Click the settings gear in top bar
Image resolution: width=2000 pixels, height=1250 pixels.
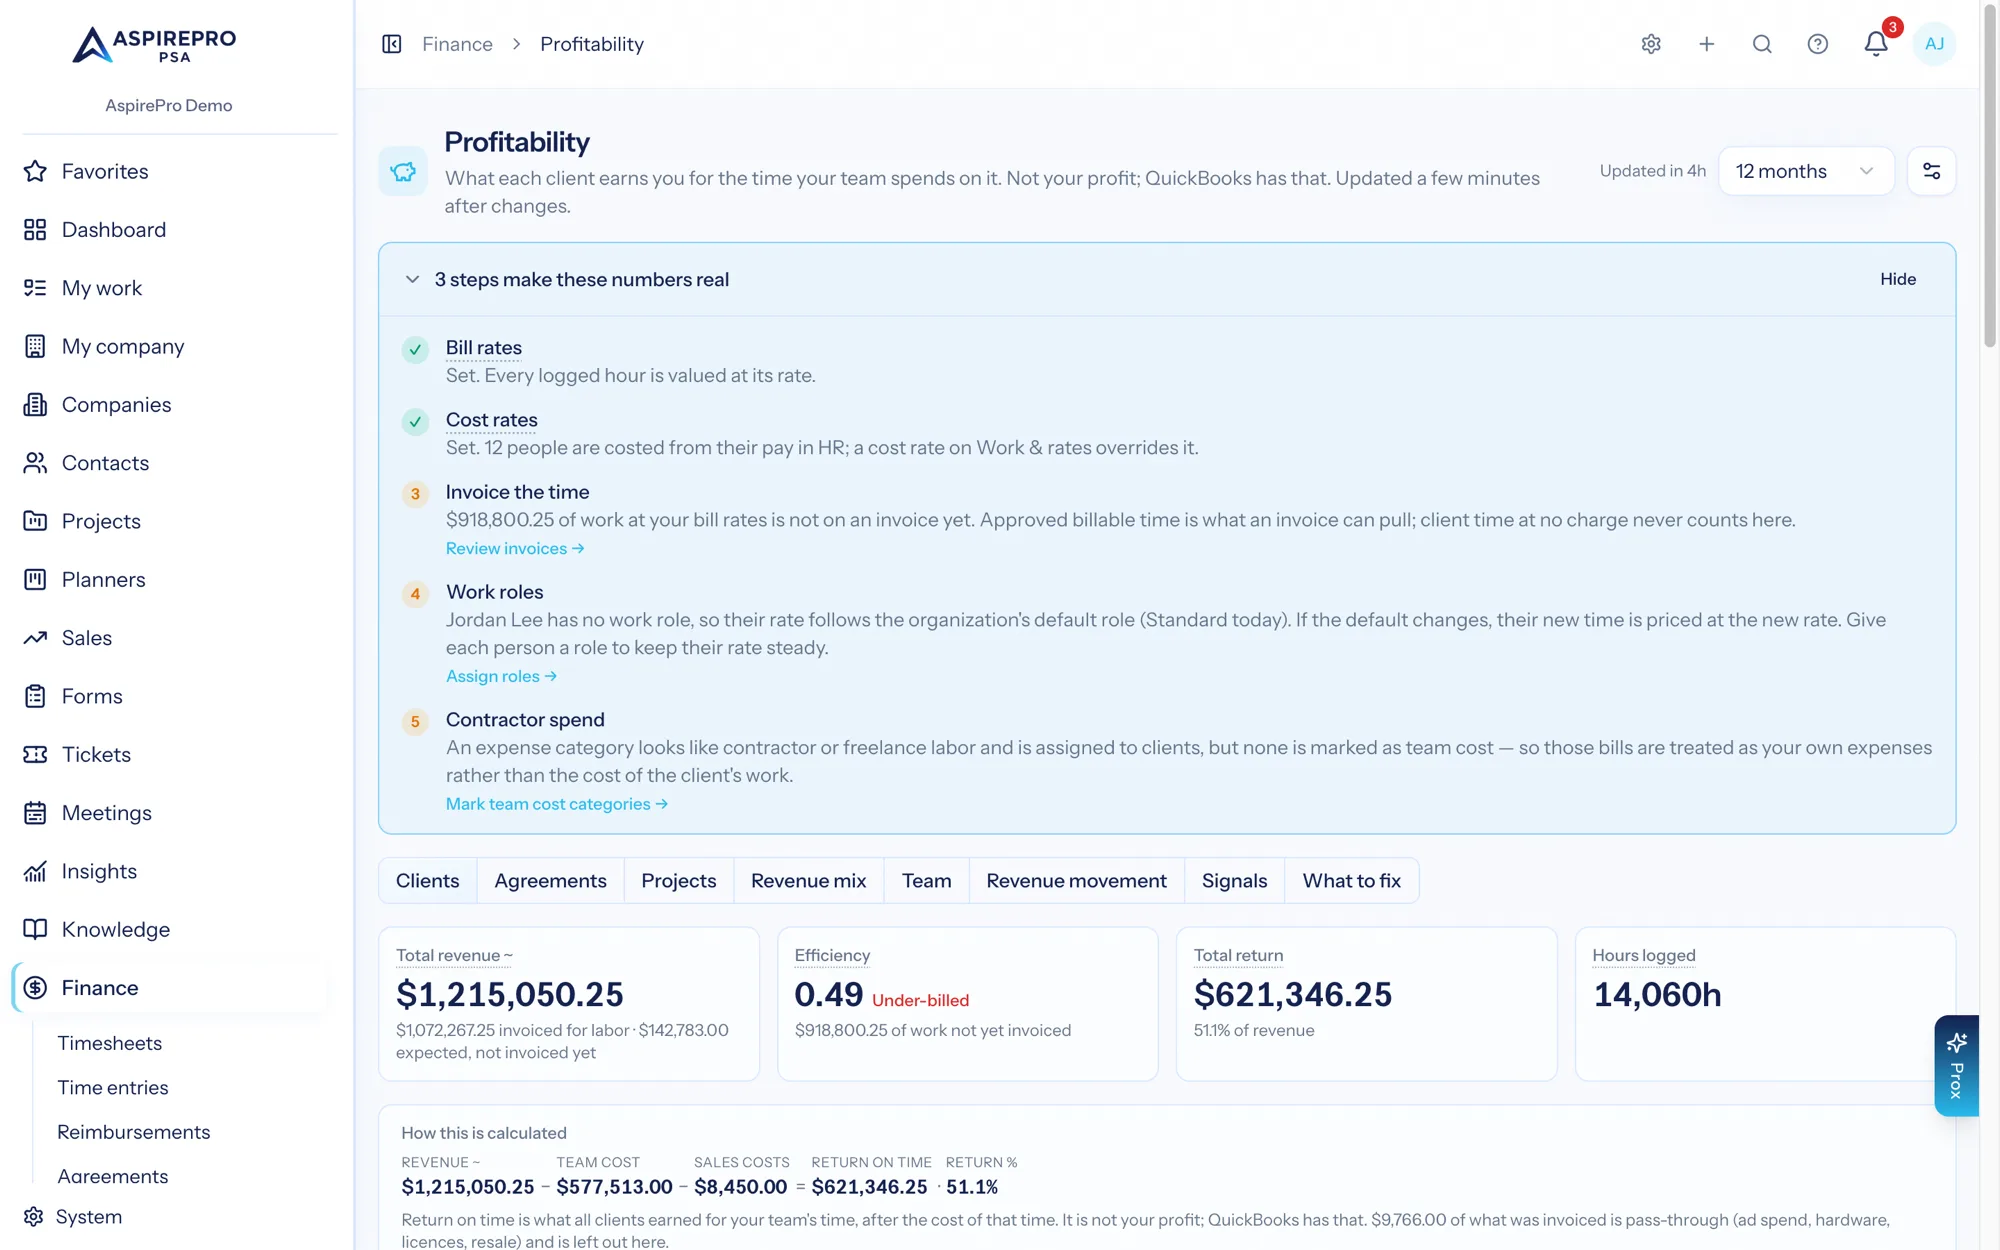pyautogui.click(x=1651, y=44)
